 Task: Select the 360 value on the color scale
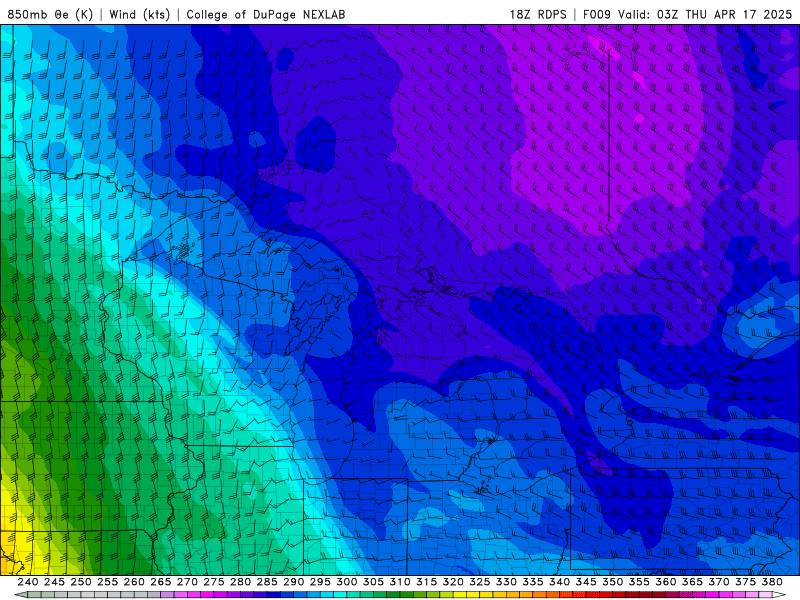(665, 582)
